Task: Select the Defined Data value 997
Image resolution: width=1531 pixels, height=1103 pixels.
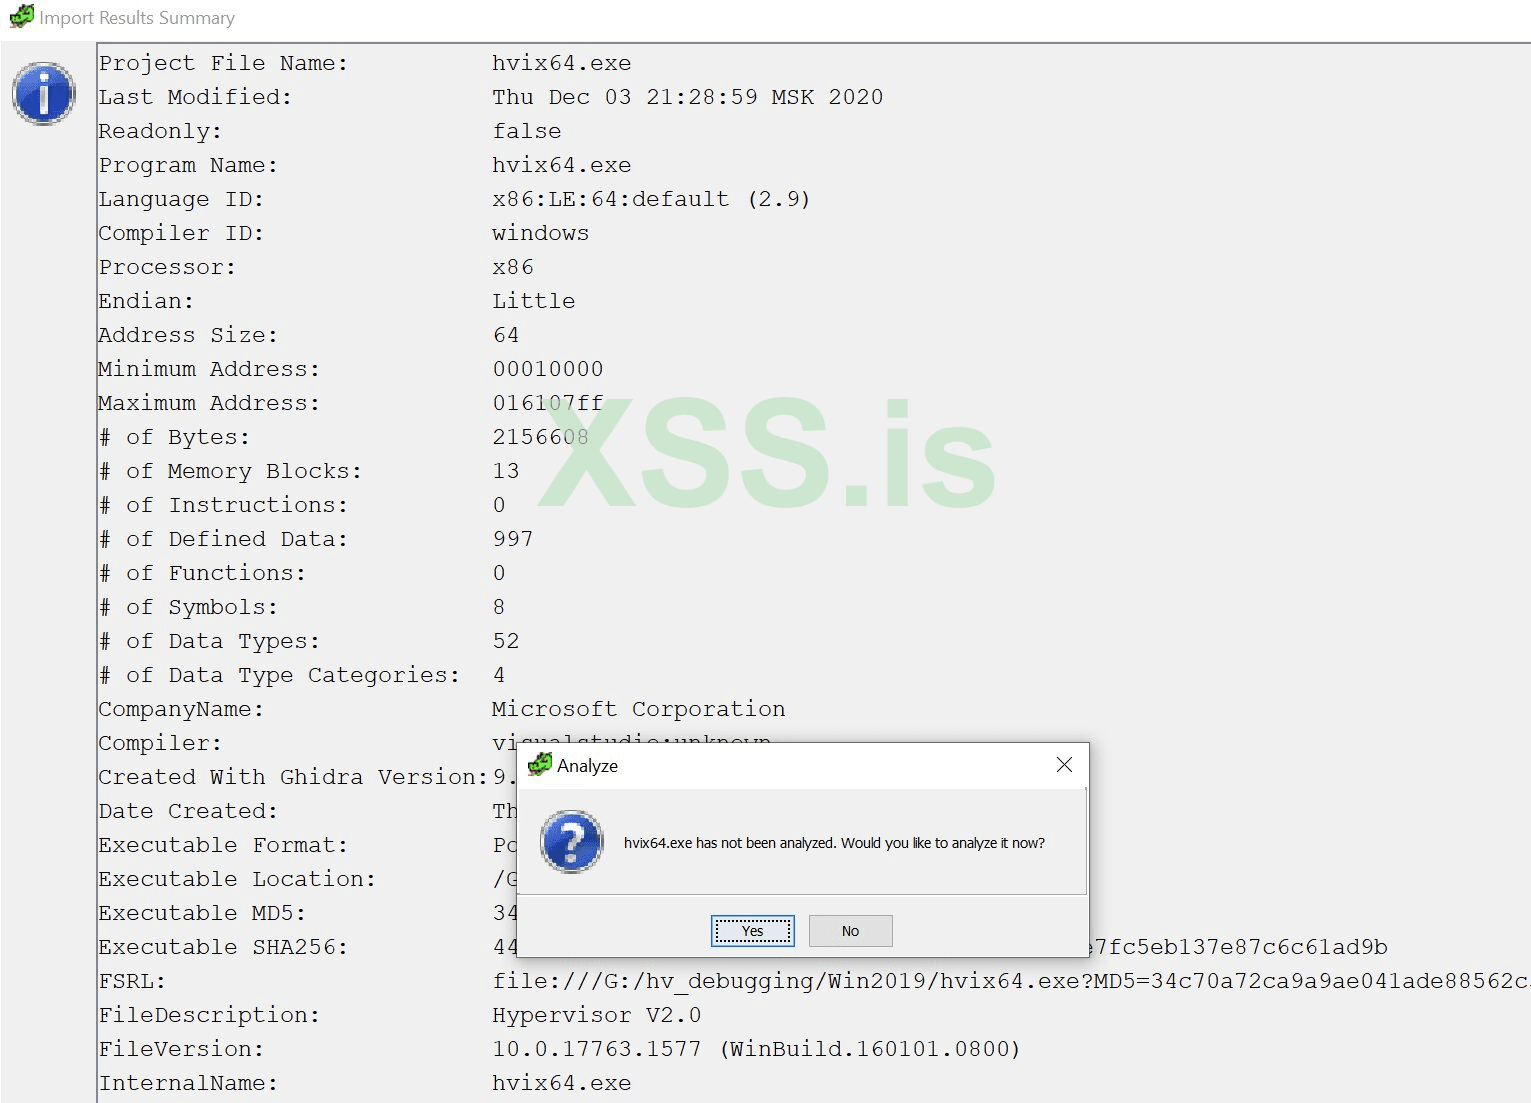Action: click(513, 539)
